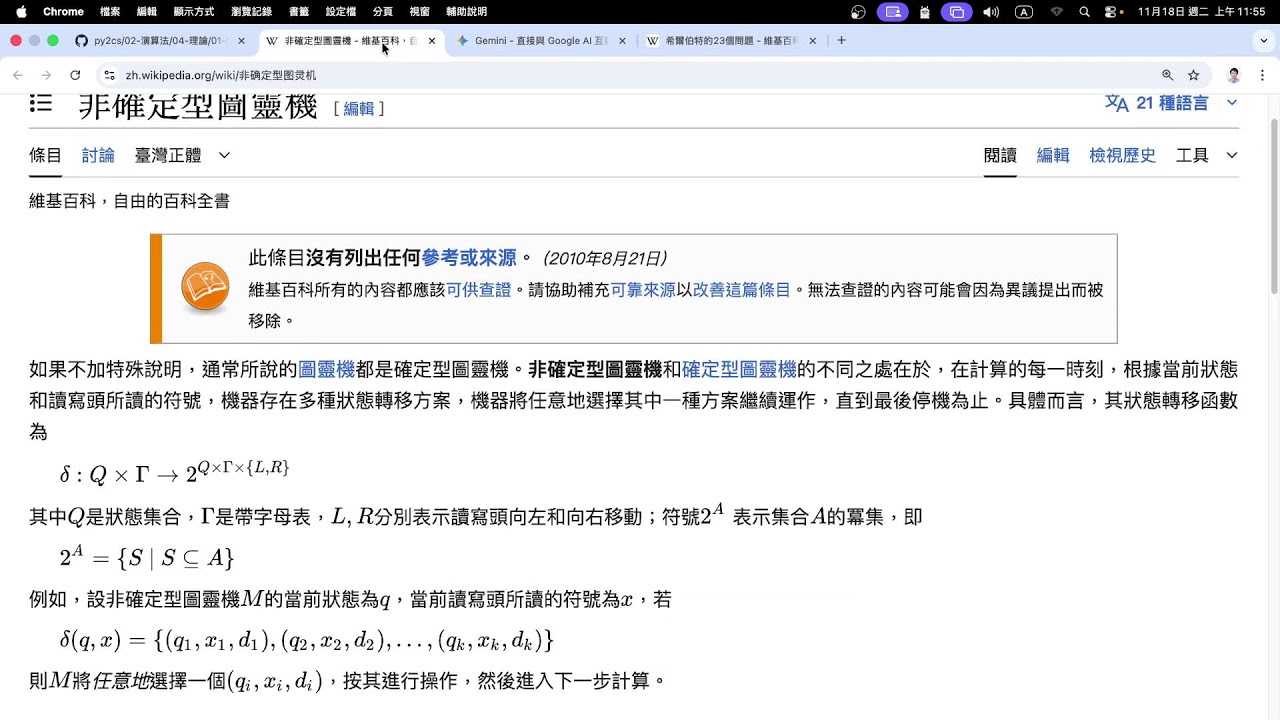Go forward to the next page
Screen dimensions: 1280x720
tap(46, 75)
